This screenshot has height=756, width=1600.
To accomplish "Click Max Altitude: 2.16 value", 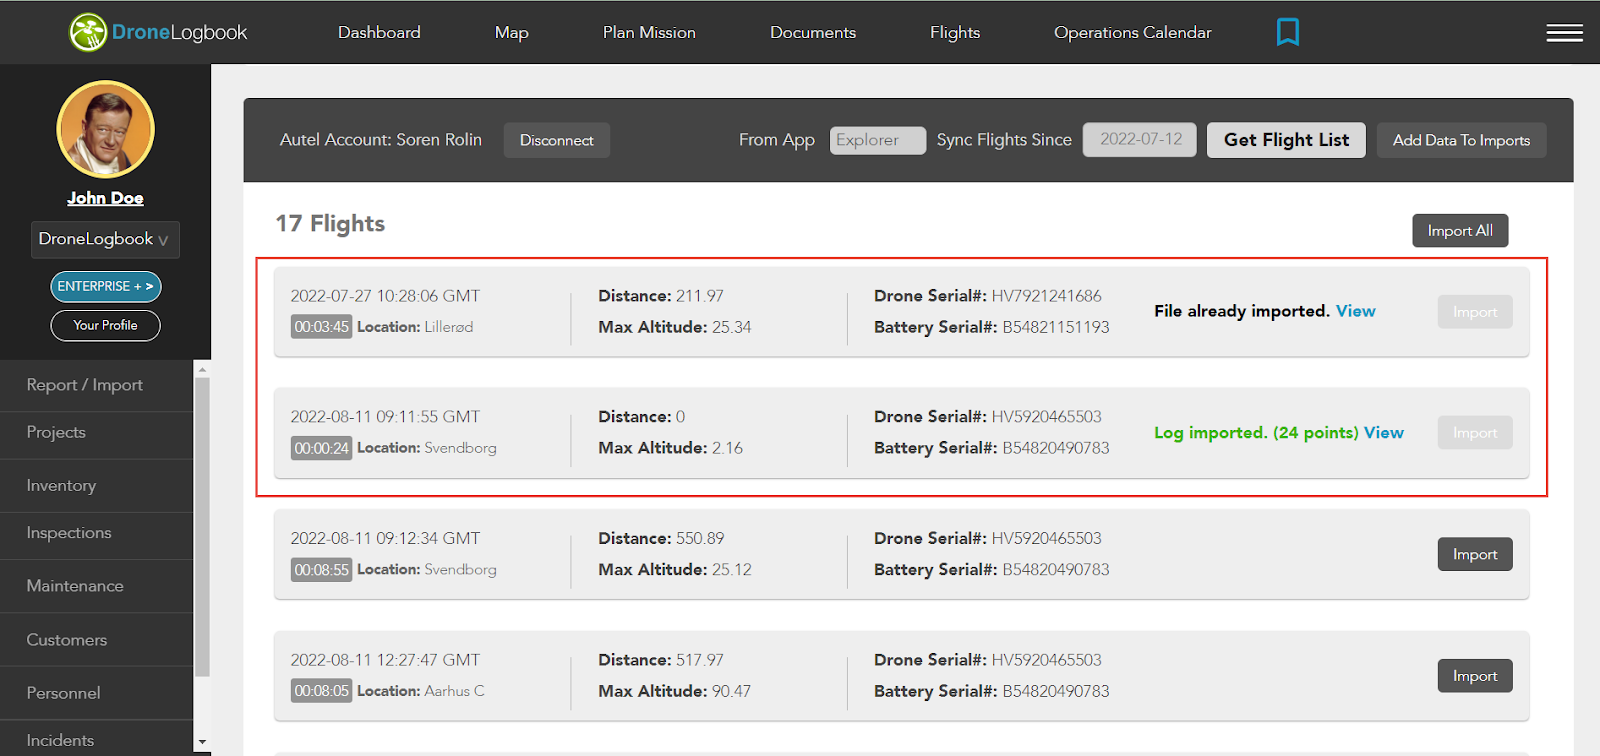I will click(727, 448).
